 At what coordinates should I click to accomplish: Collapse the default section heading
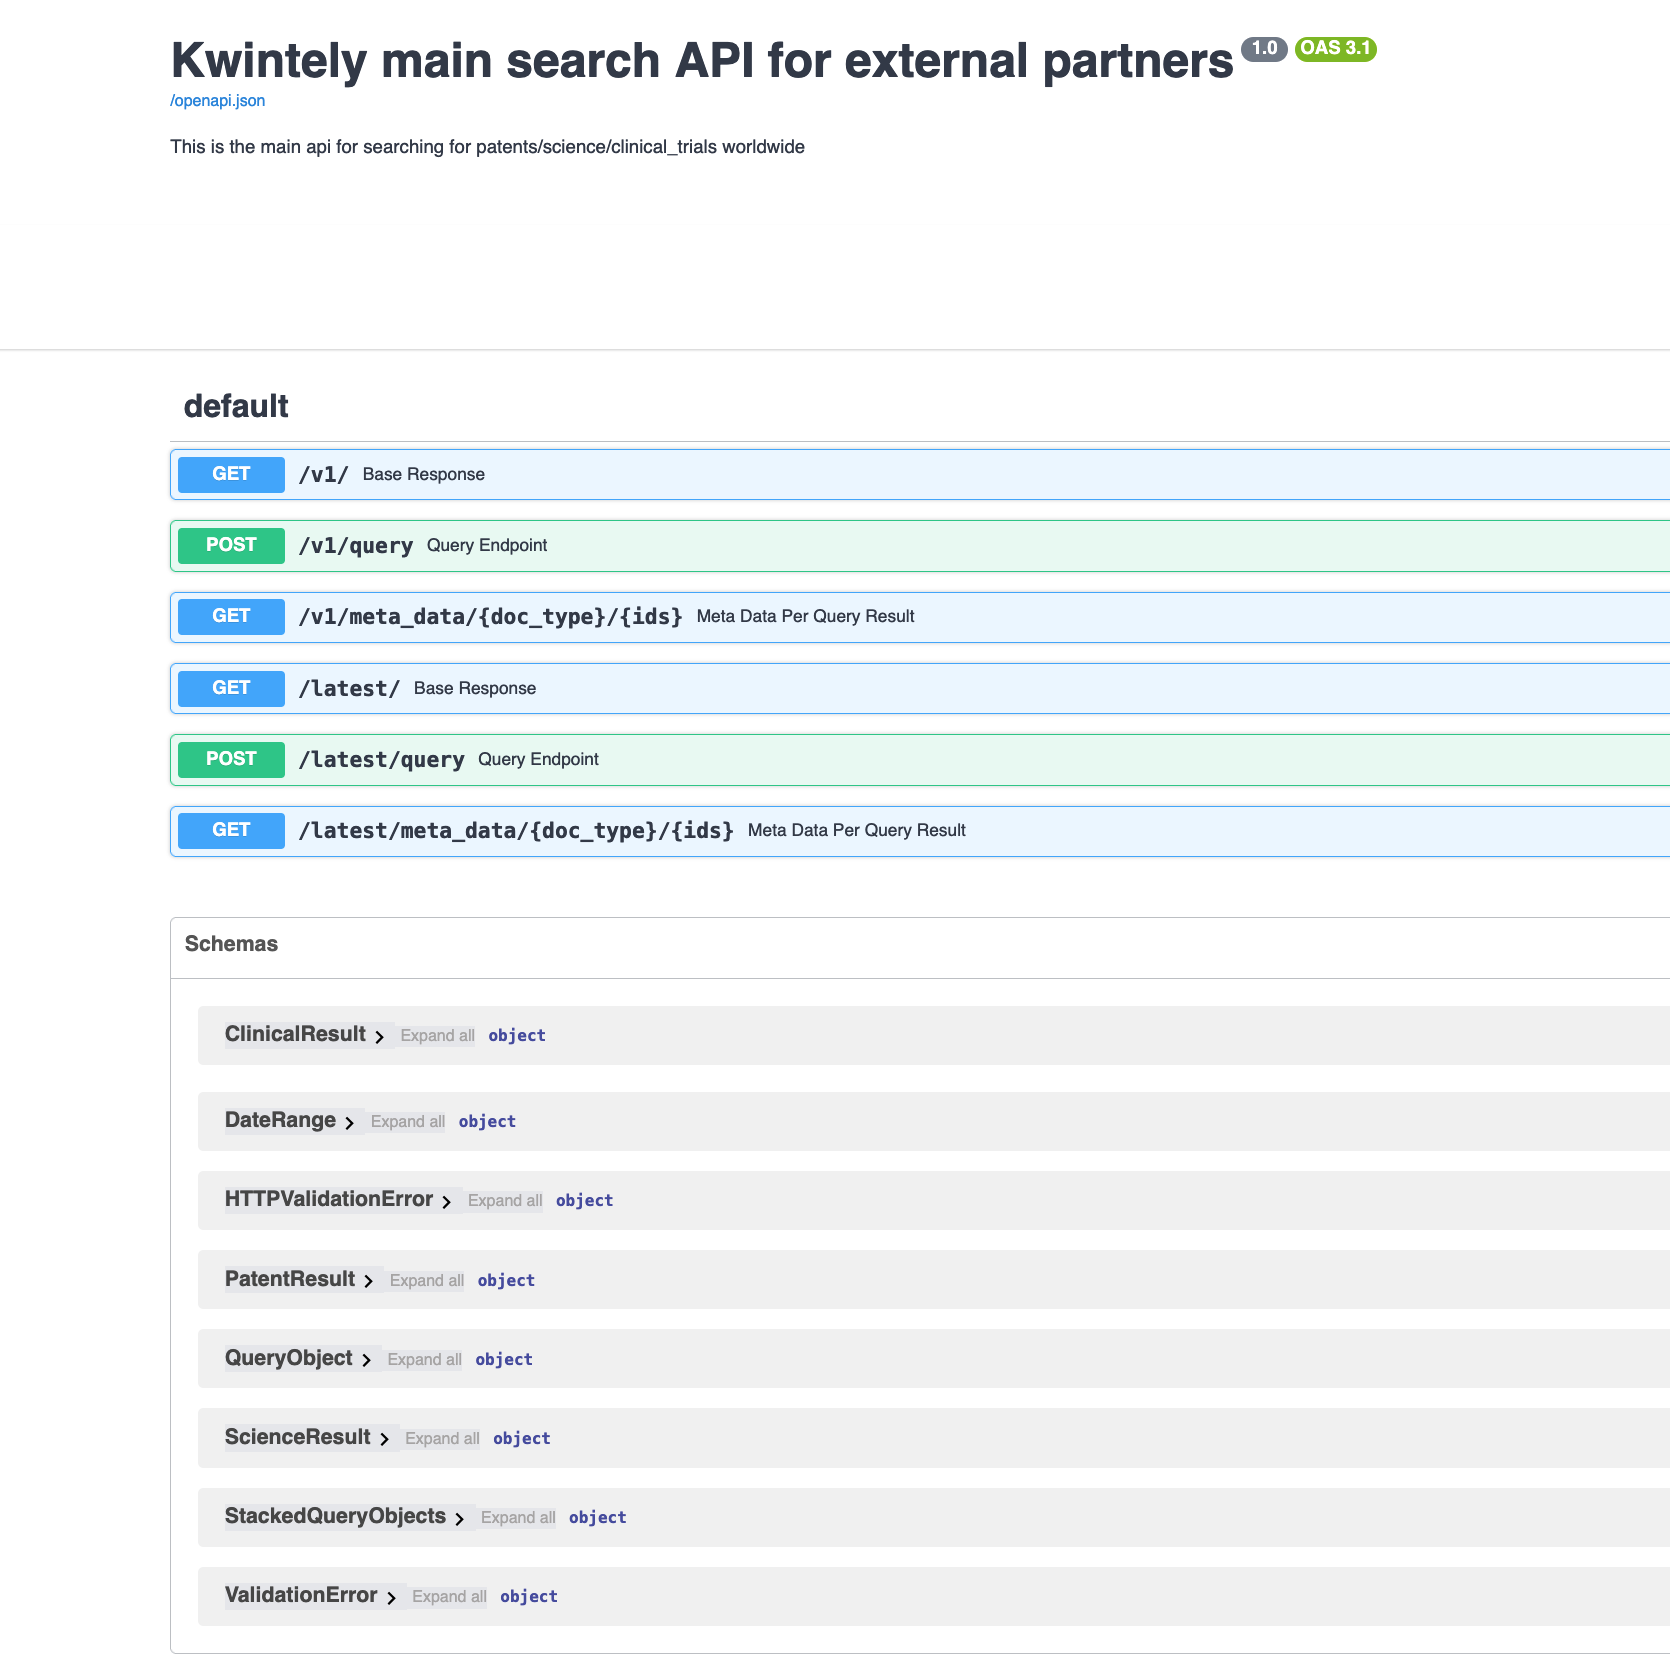click(236, 406)
